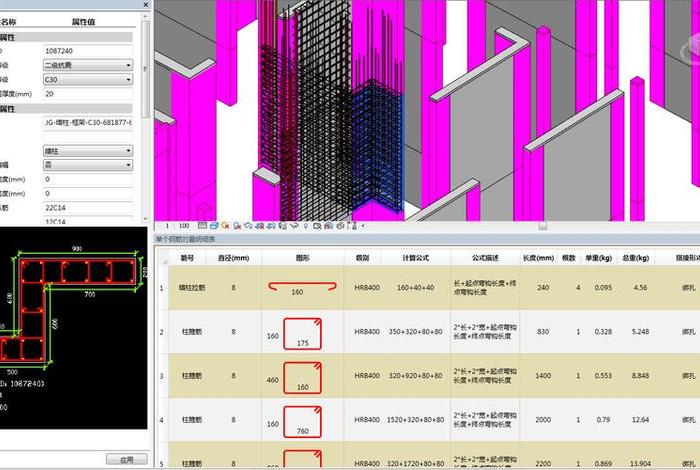
Task: Click the stirrup shape labeled 760 in row 4
Action: [x=302, y=422]
